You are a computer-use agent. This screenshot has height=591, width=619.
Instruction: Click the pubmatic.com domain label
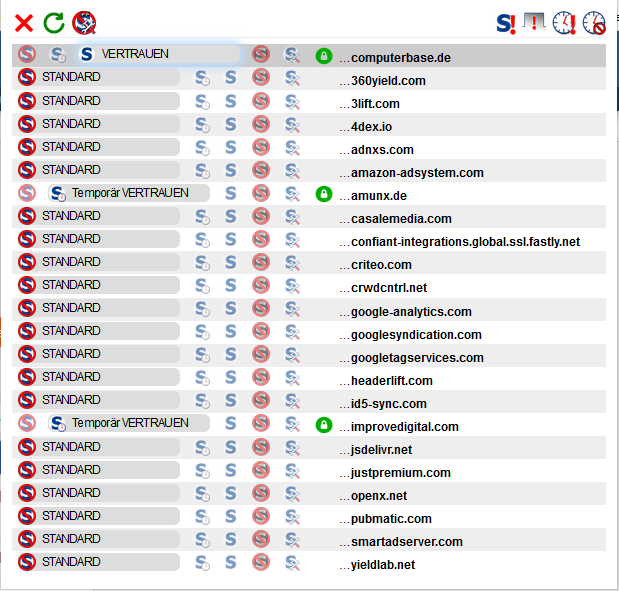point(386,519)
